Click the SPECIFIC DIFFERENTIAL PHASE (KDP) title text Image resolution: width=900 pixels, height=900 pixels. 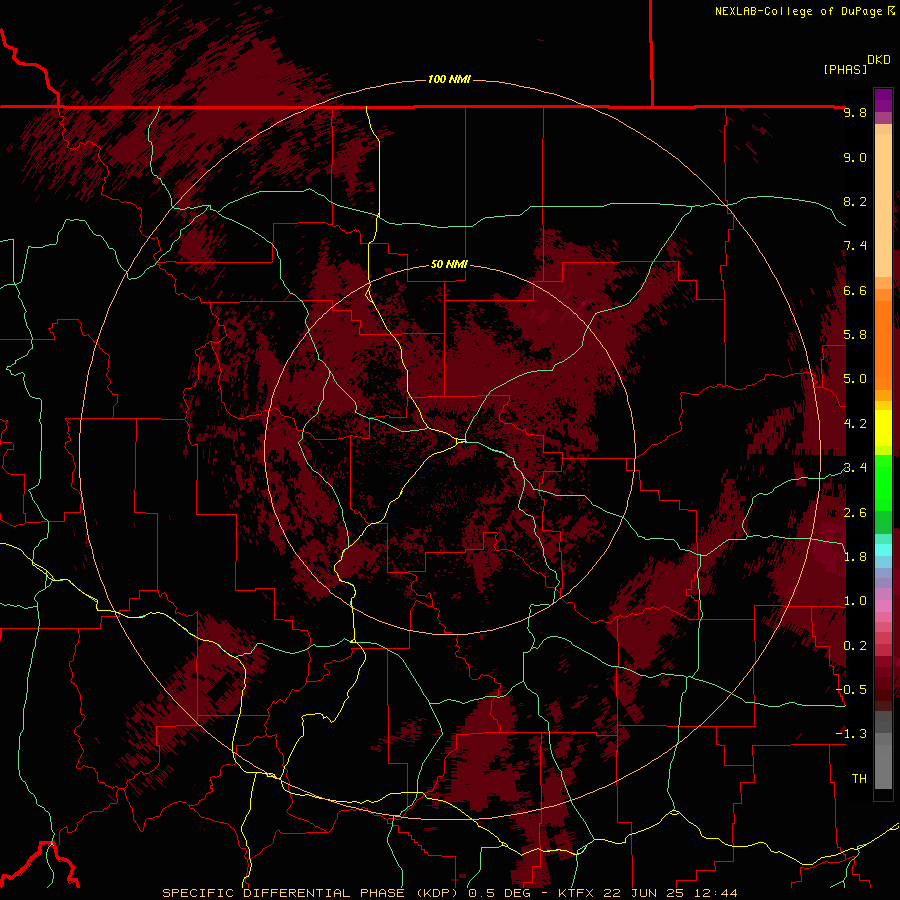coord(312,893)
